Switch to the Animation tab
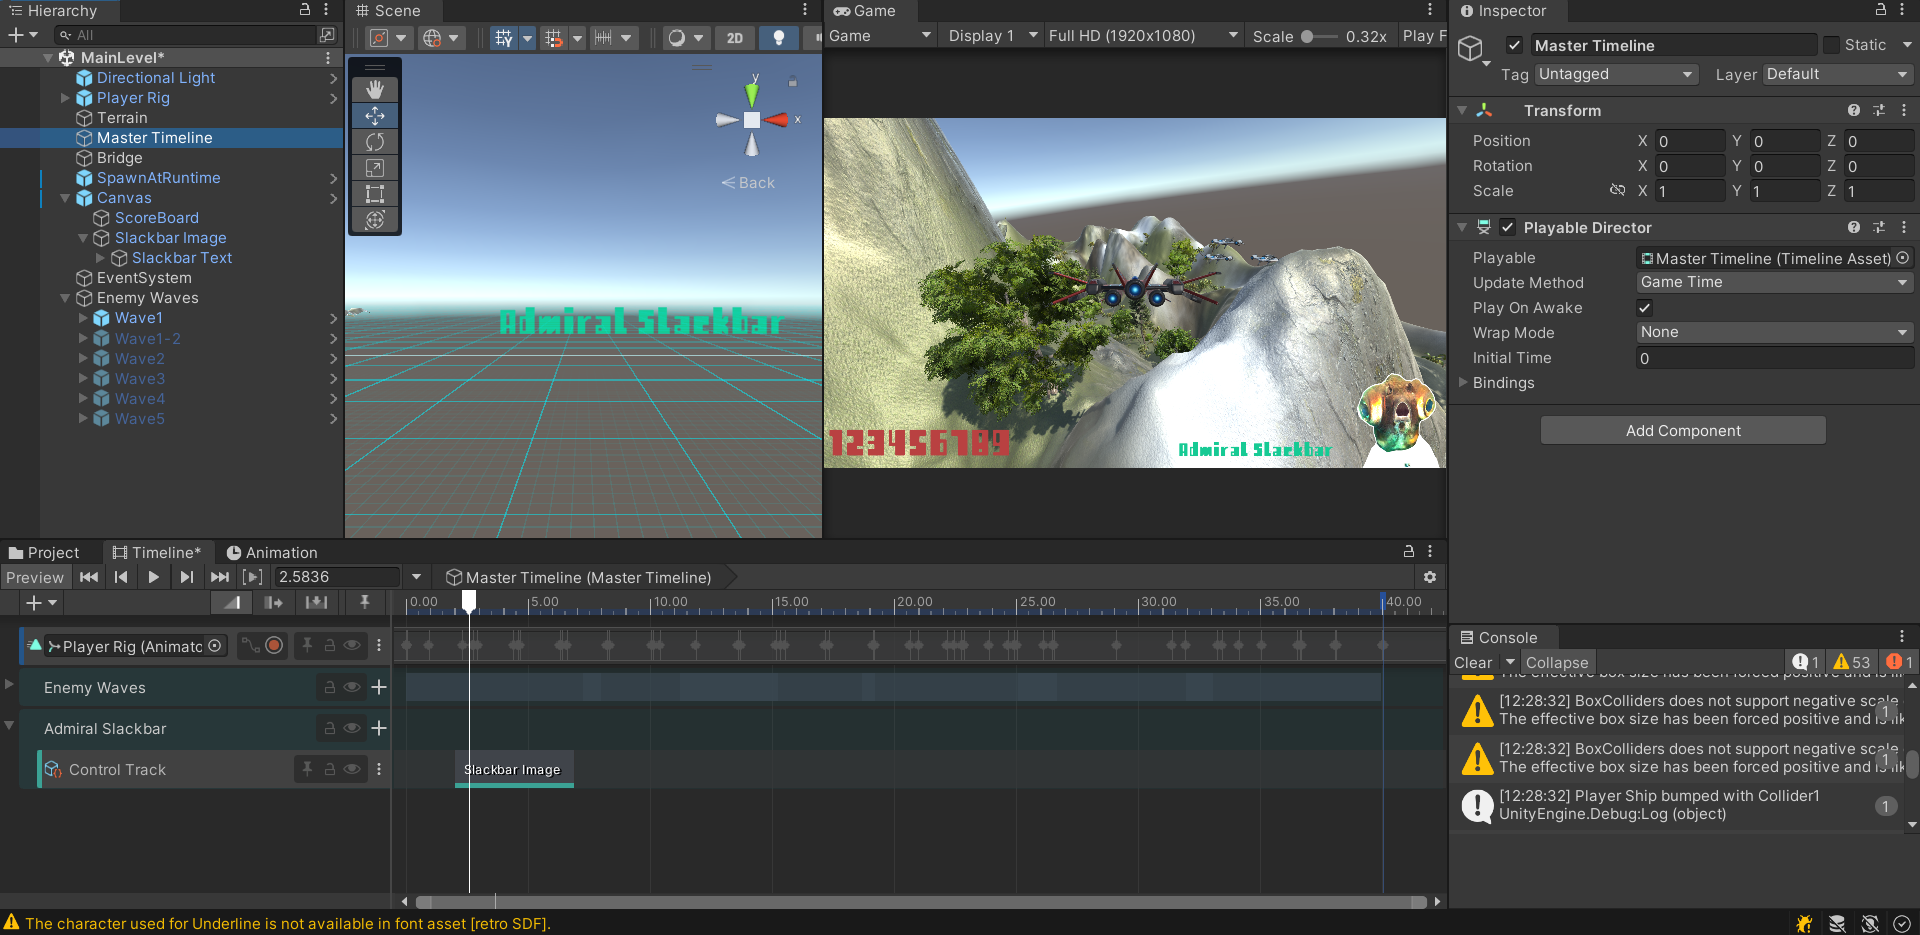 pos(272,553)
